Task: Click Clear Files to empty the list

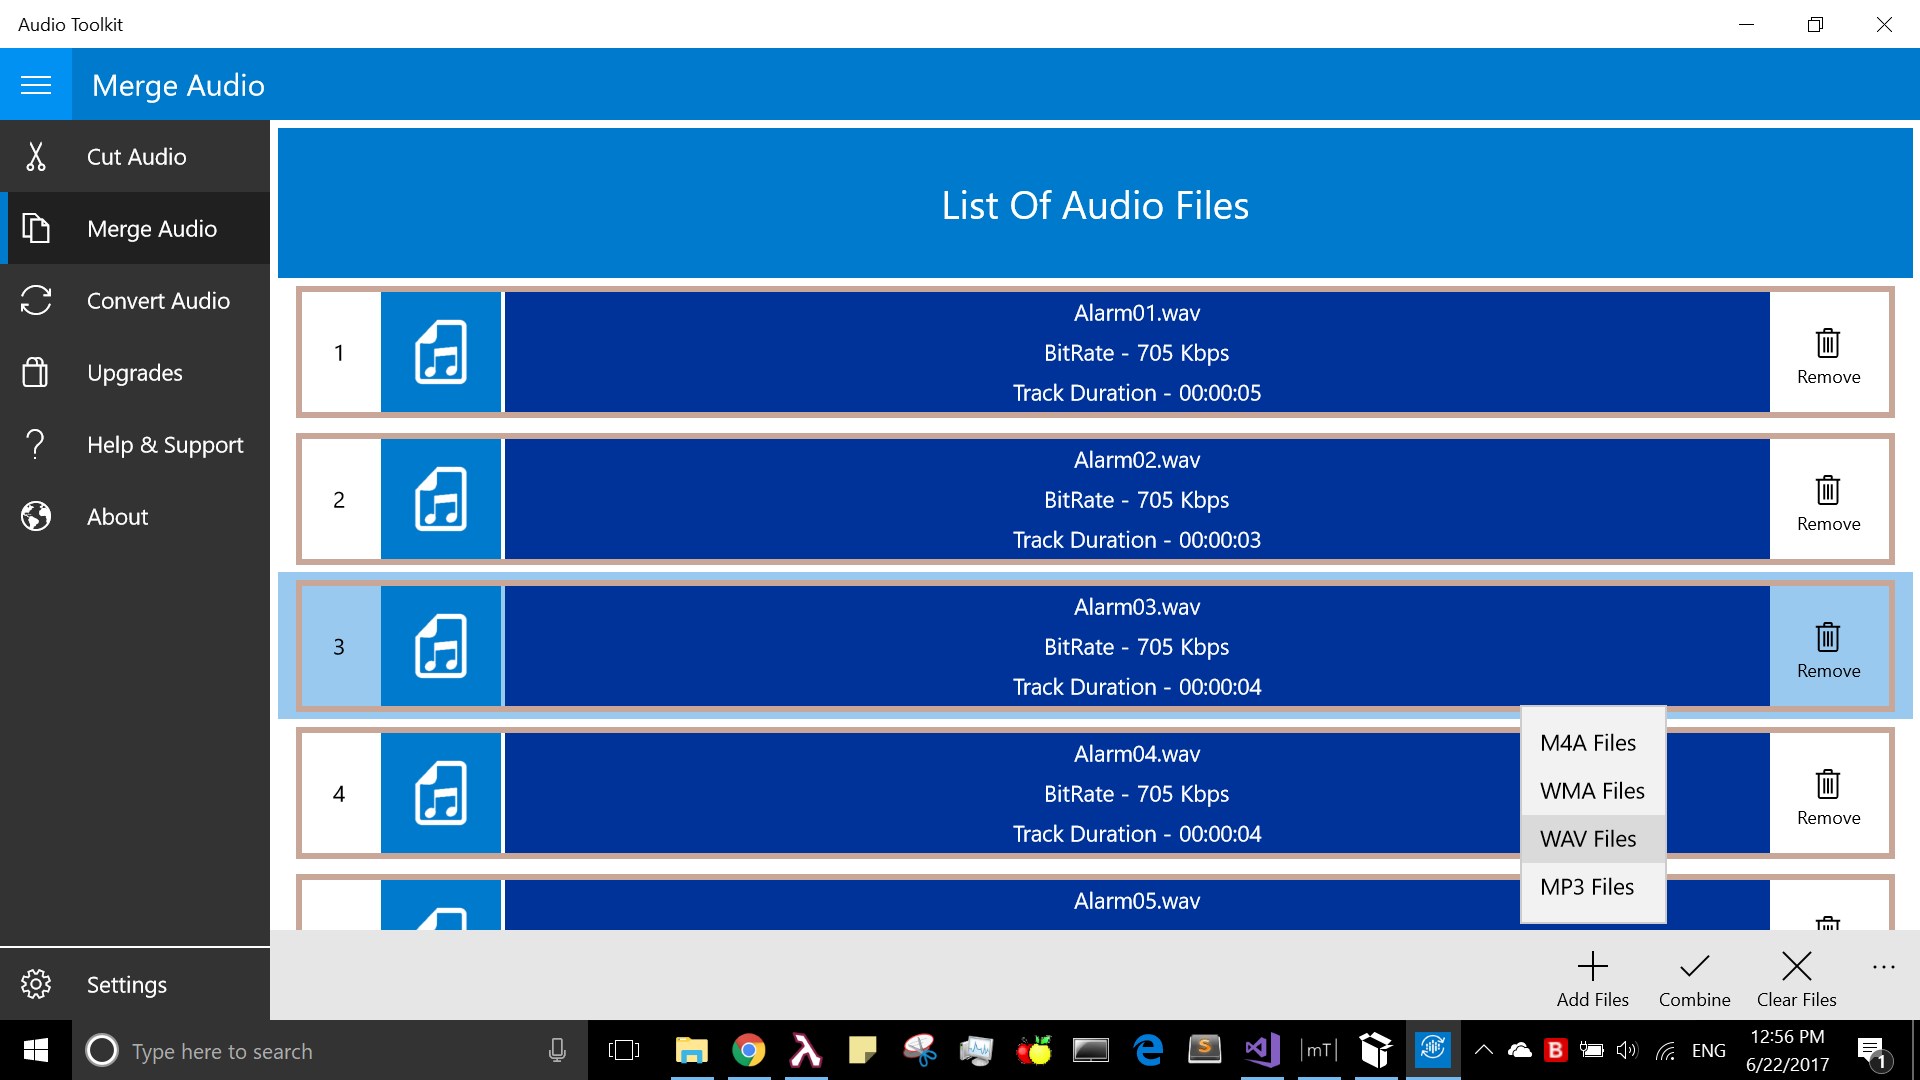Action: [1796, 975]
